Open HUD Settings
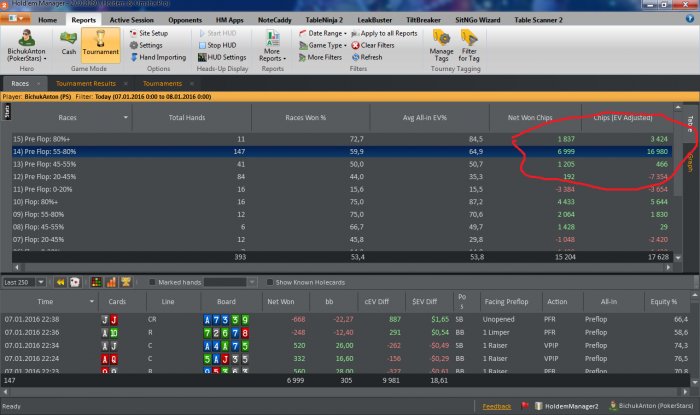700x415 pixels. click(x=222, y=57)
